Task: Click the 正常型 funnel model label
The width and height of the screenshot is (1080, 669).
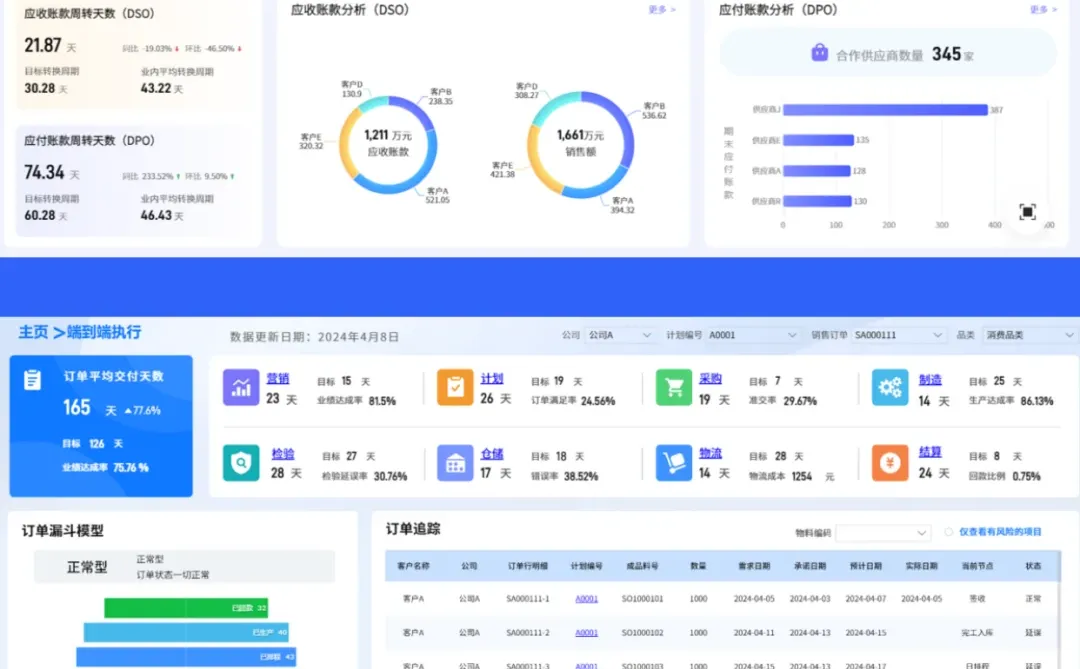Action: pos(87,567)
